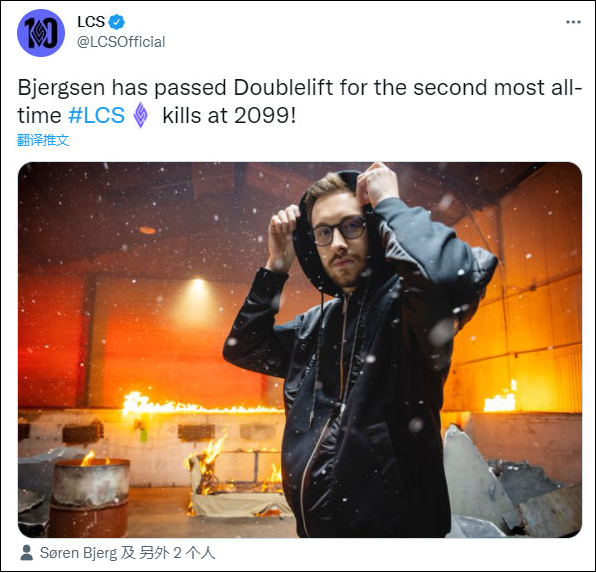The width and height of the screenshot is (596, 573).
Task: Click the purple LCS logo emoji
Action: [x=140, y=115]
